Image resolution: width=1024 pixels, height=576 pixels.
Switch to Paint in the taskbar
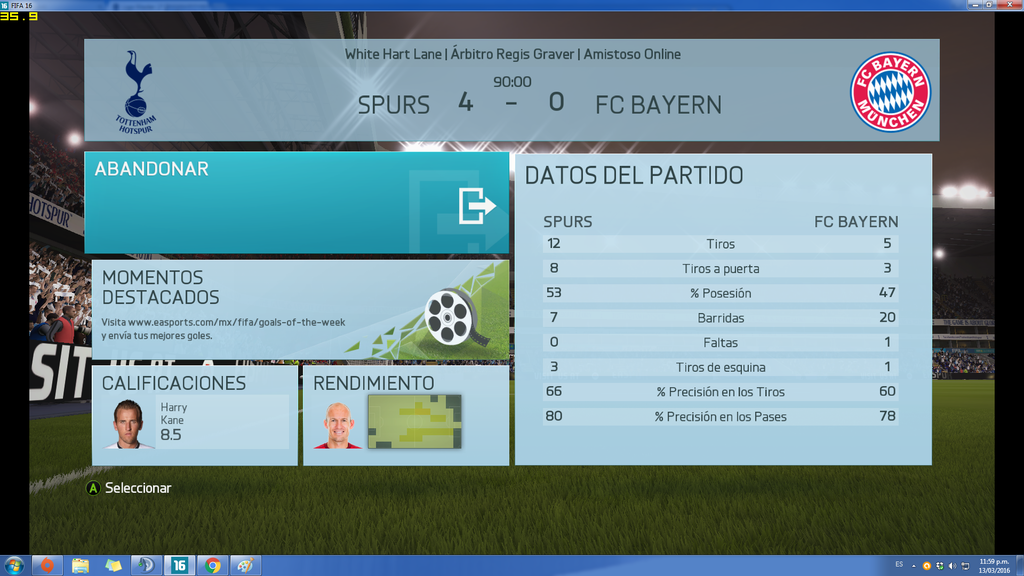pyautogui.click(x=245, y=565)
